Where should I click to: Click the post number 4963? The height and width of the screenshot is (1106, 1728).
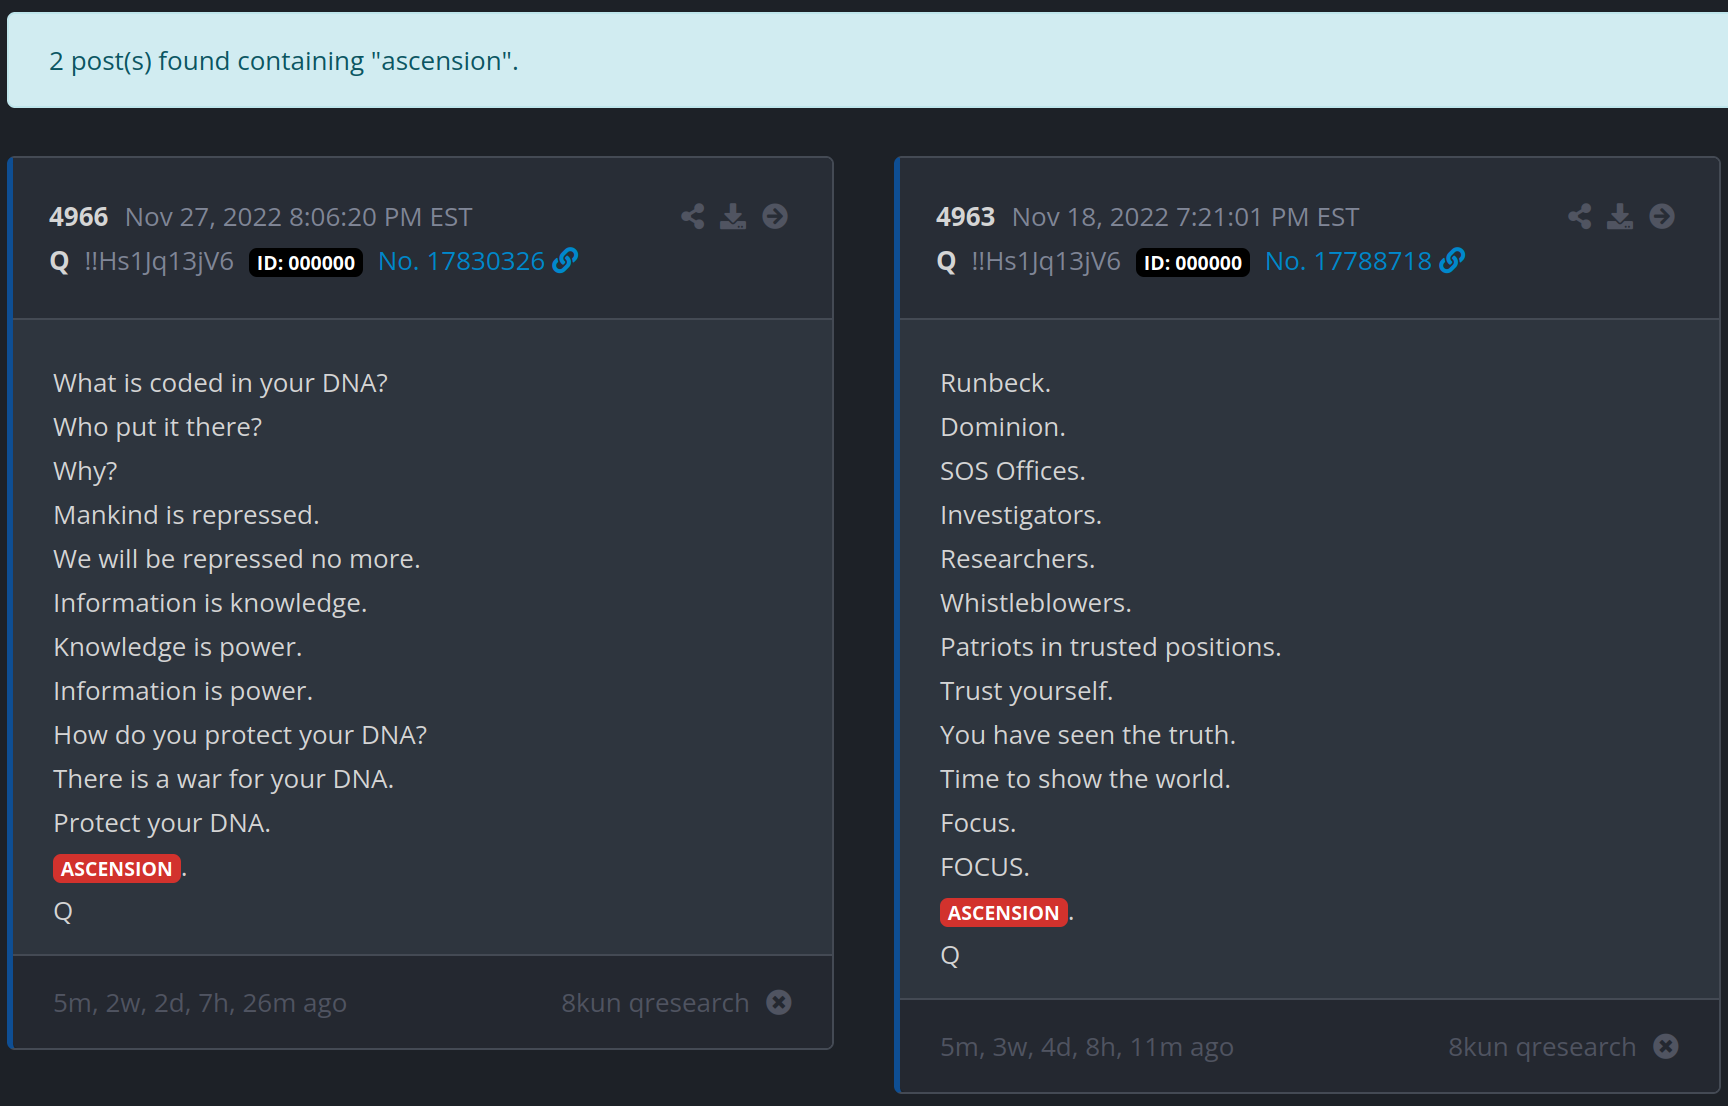click(965, 217)
